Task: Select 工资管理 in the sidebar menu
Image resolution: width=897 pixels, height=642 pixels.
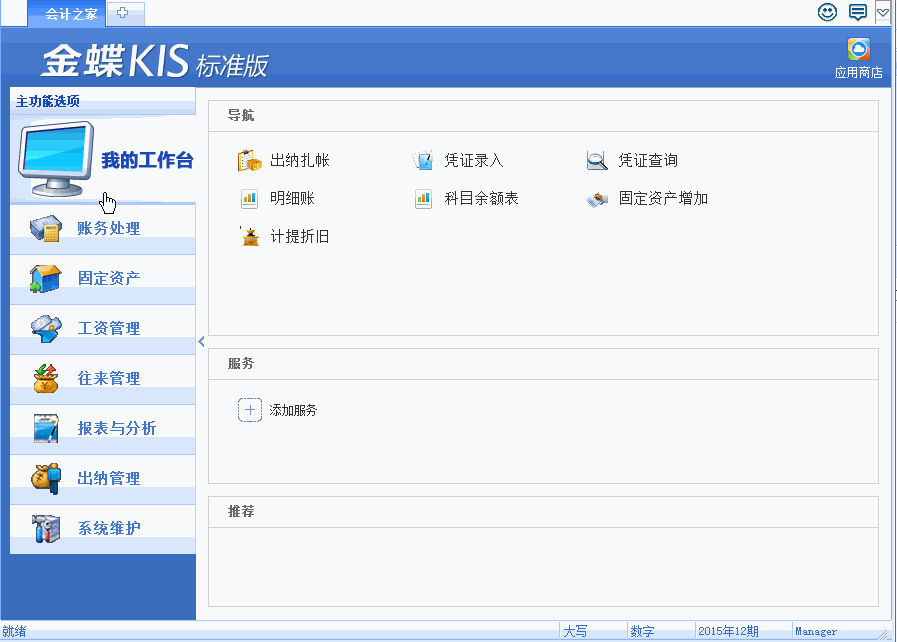Action: pos(108,329)
